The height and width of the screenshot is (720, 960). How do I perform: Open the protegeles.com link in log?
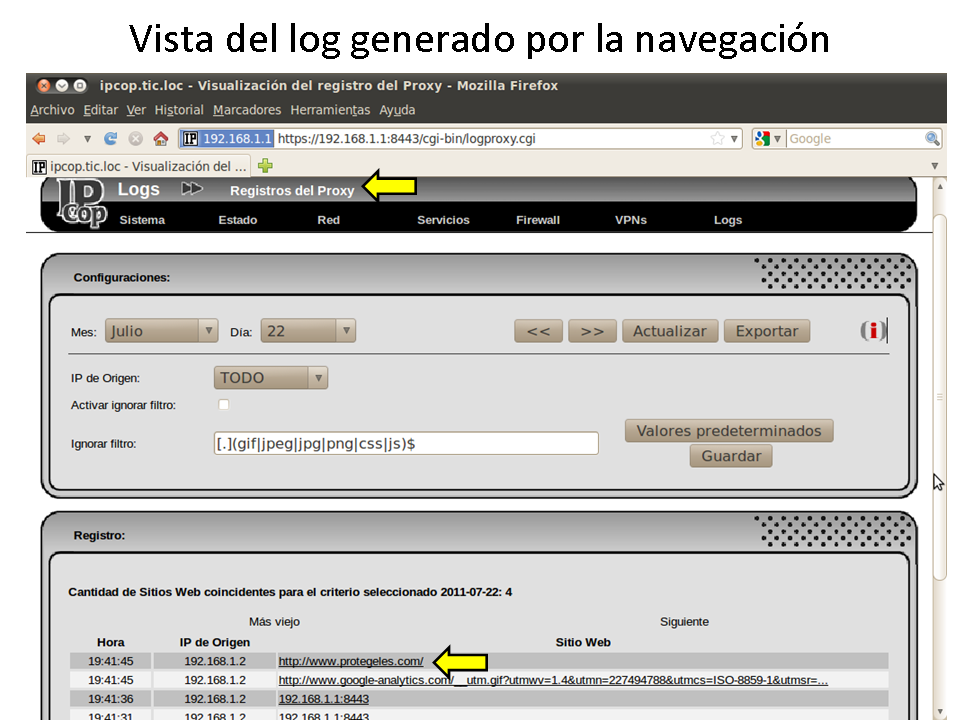pyautogui.click(x=350, y=661)
